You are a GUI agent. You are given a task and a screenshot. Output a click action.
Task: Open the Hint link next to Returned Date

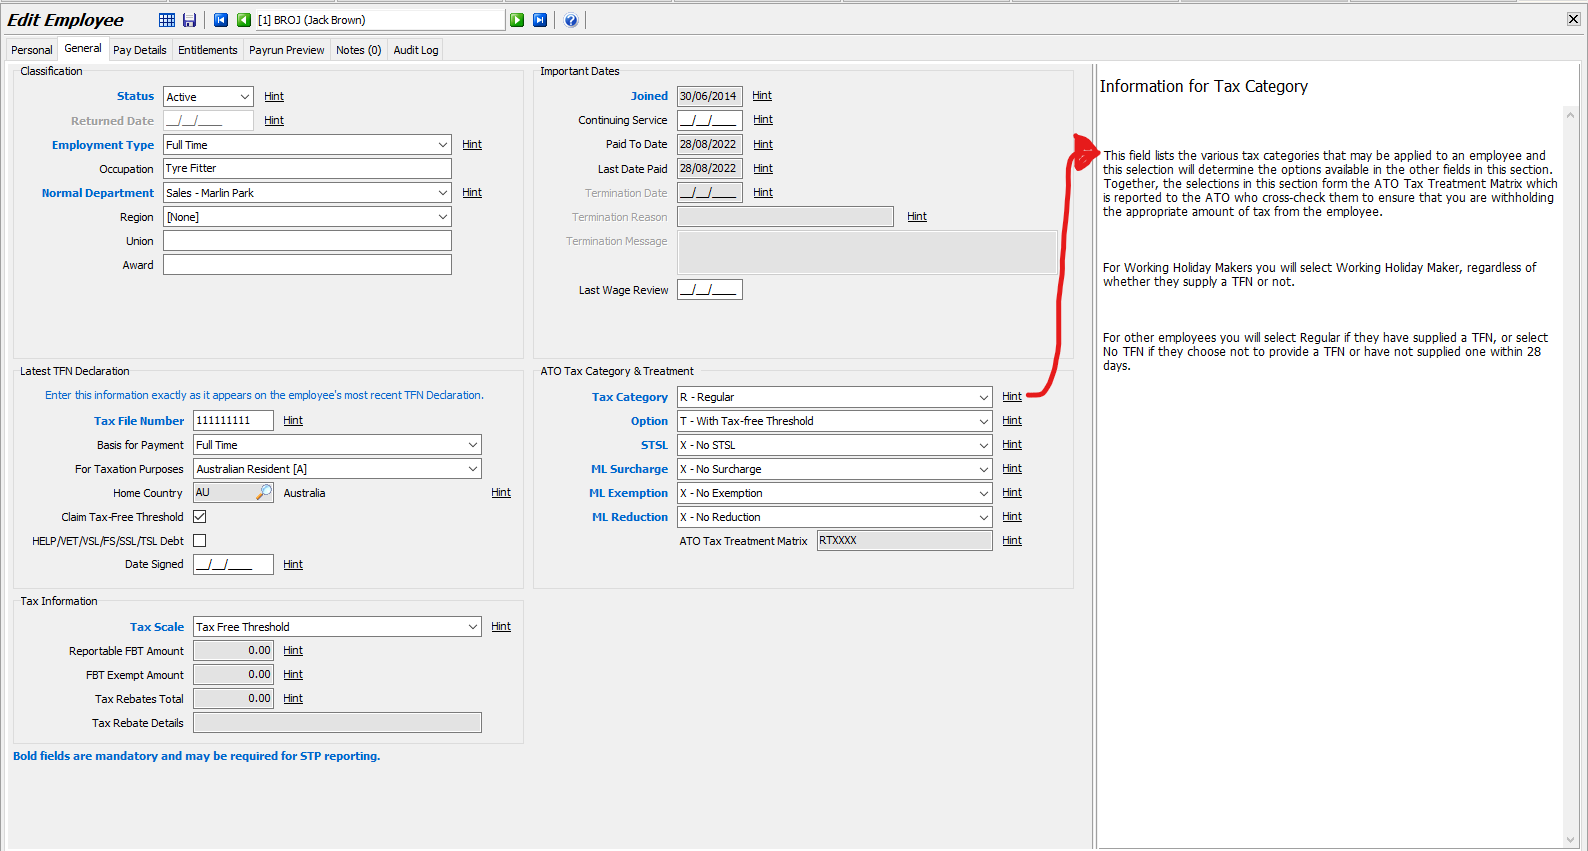click(x=274, y=121)
